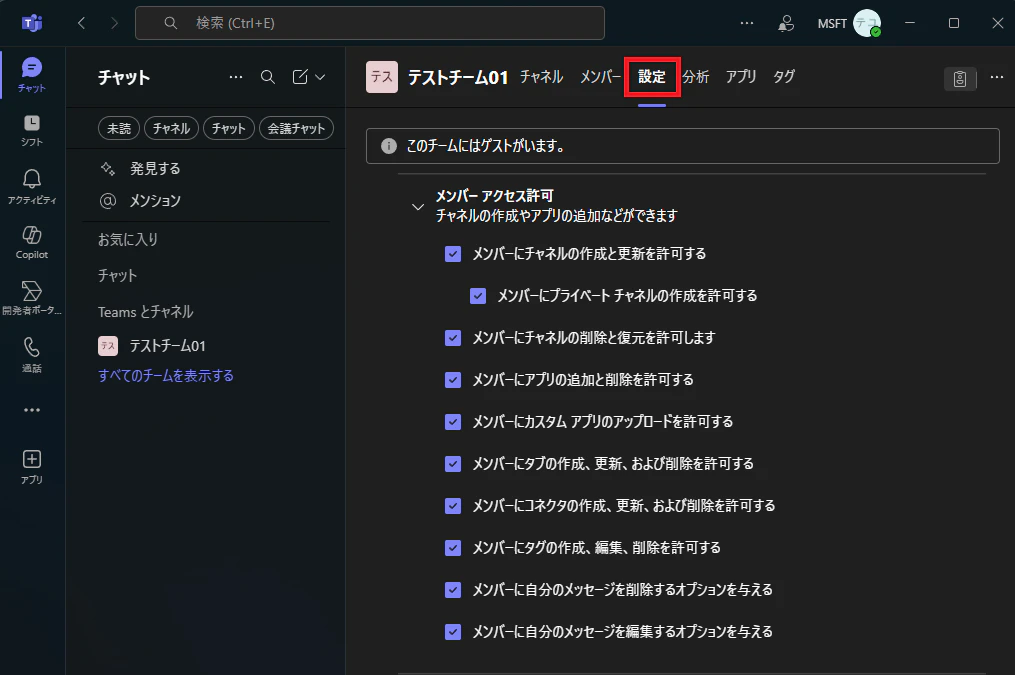1015x675 pixels.
Task: Switch to the タグ tab
Action: (x=784, y=77)
